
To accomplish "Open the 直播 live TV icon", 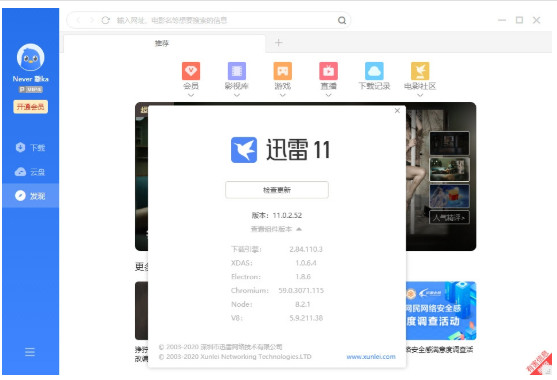I will 328,71.
